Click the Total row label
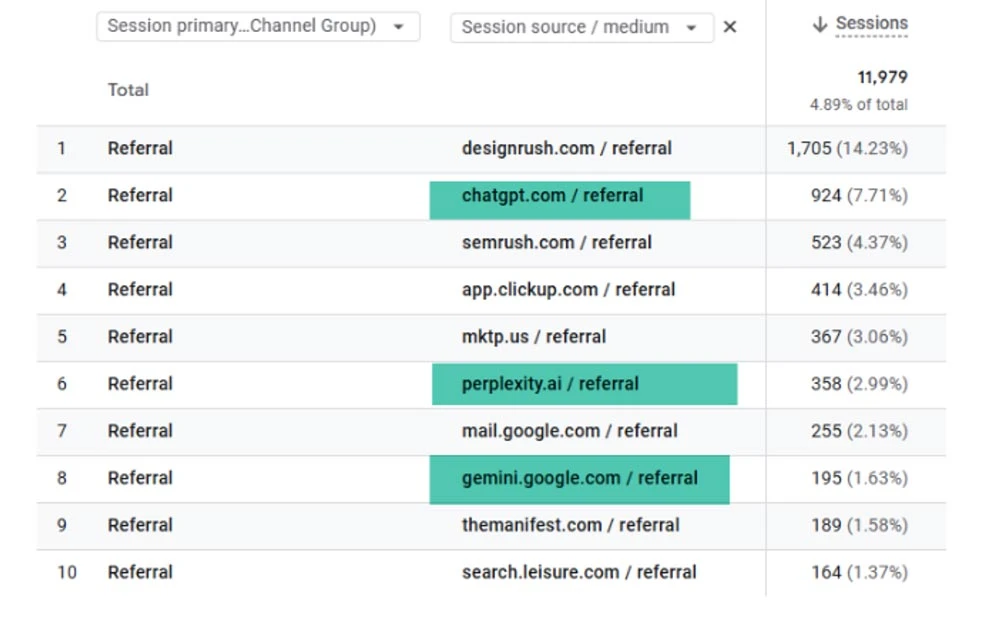 [x=128, y=90]
